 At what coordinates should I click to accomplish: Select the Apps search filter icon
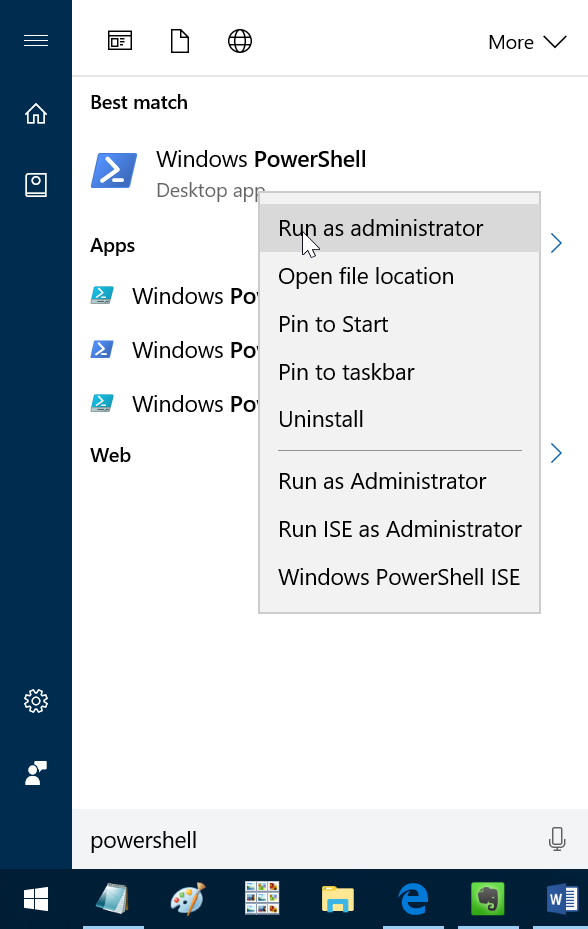[119, 41]
